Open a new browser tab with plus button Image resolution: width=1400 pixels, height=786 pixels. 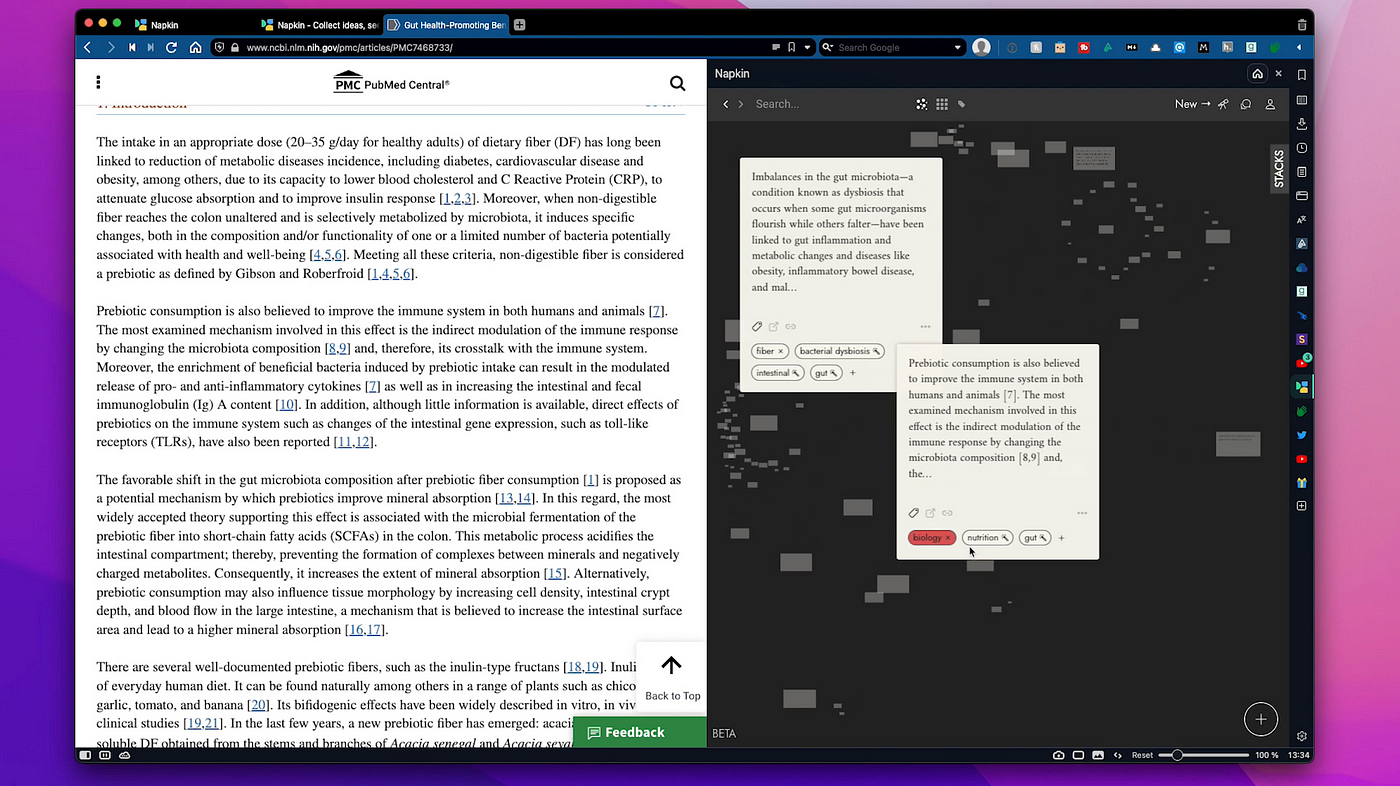519,24
